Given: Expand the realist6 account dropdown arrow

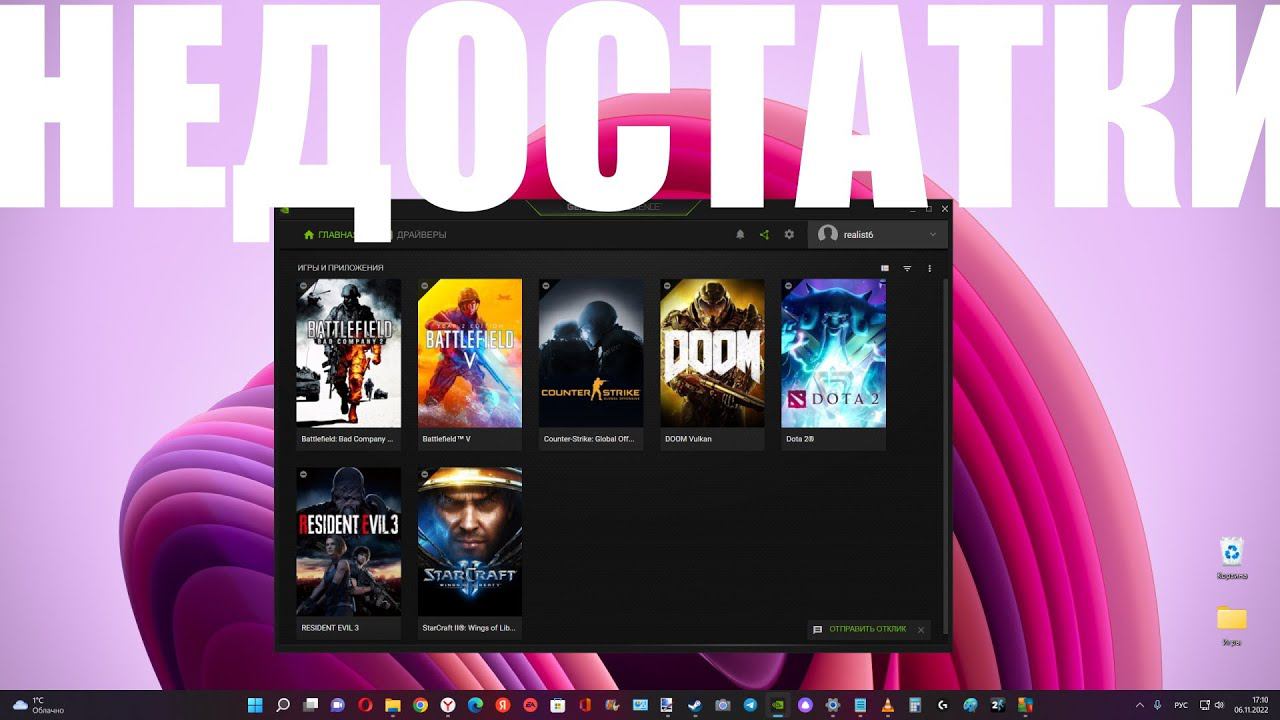Looking at the screenshot, I should click(x=933, y=234).
